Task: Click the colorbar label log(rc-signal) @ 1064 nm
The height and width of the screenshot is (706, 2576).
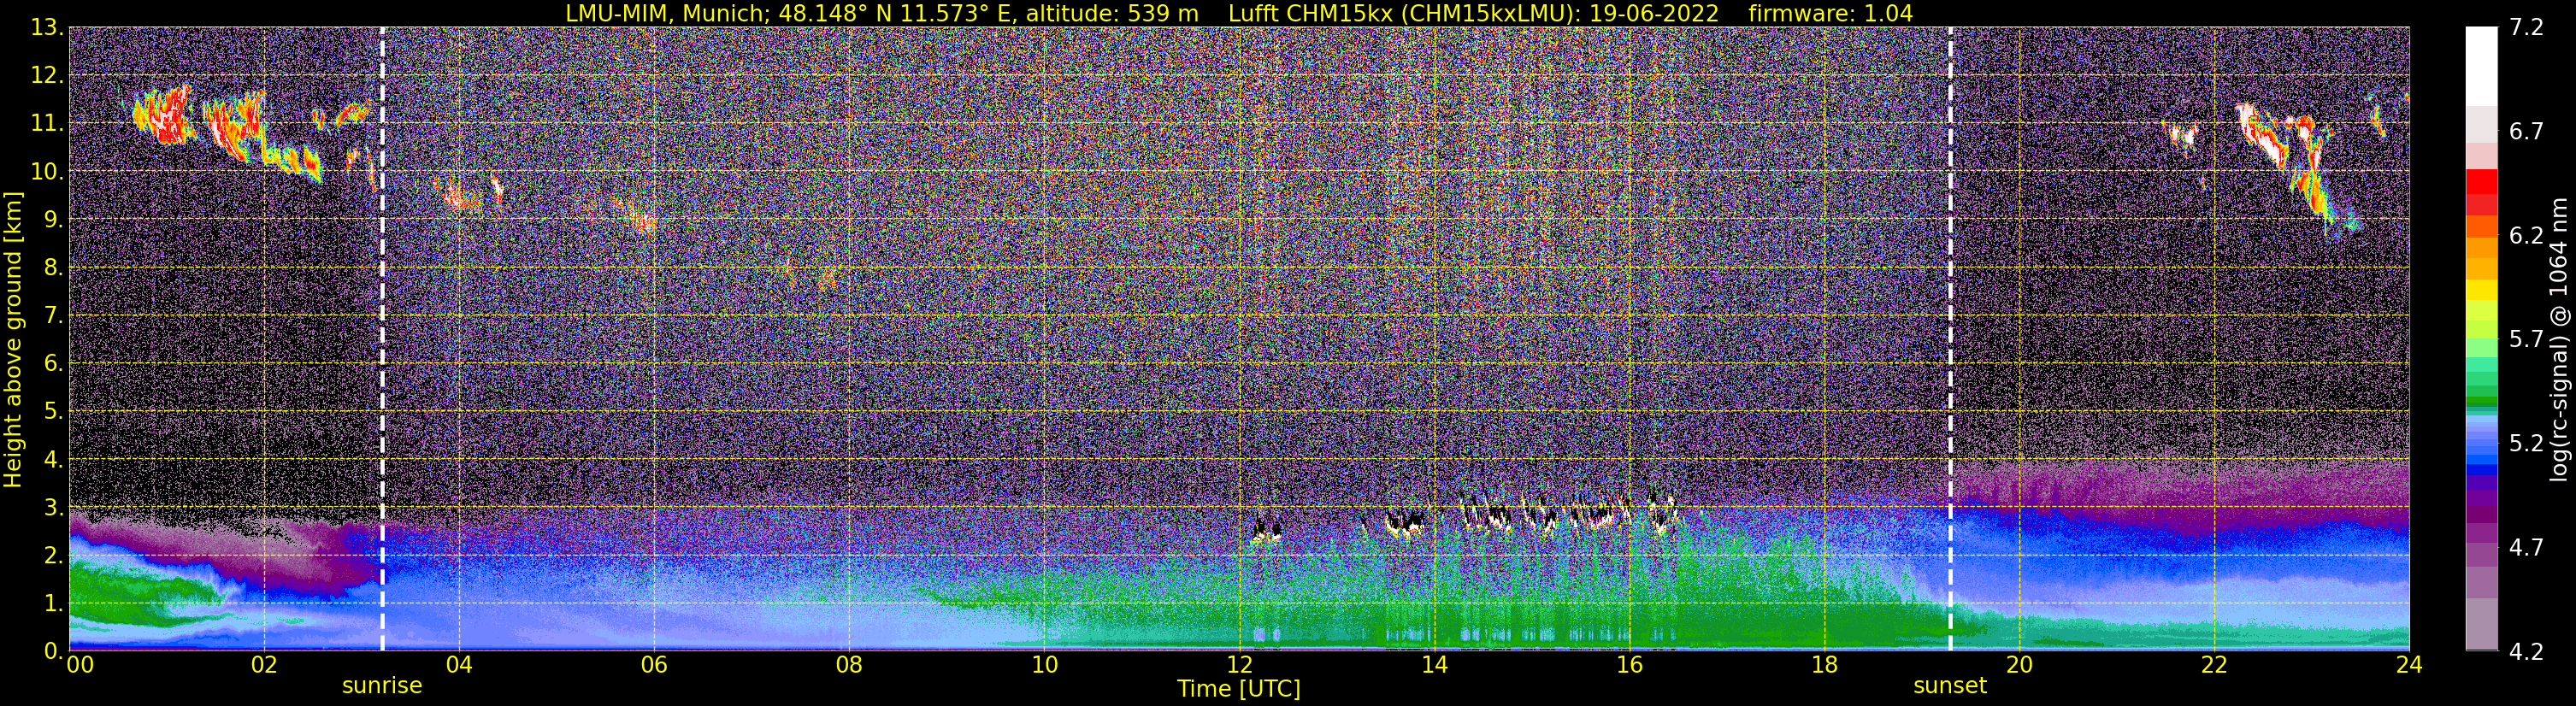Action: point(2561,339)
